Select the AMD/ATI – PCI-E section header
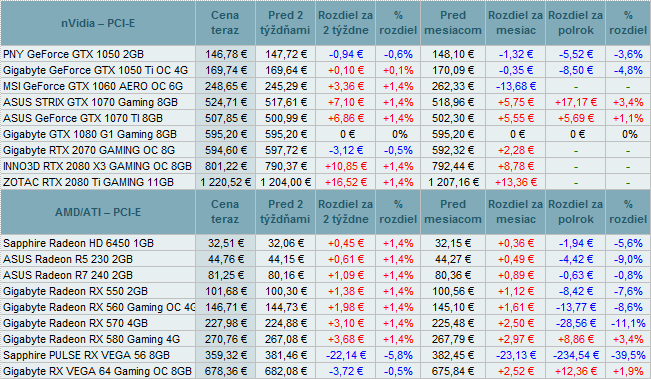 (x=98, y=212)
